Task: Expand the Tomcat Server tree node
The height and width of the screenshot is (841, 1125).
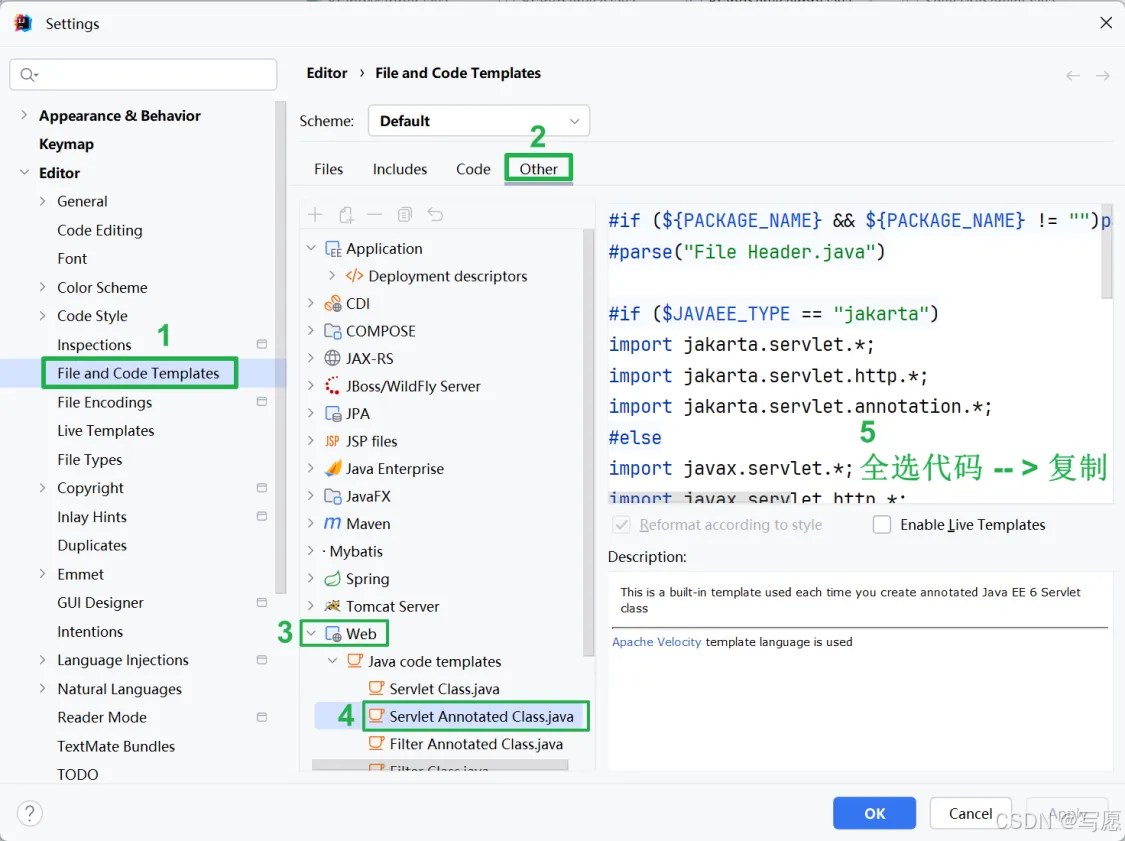Action: tap(311, 606)
